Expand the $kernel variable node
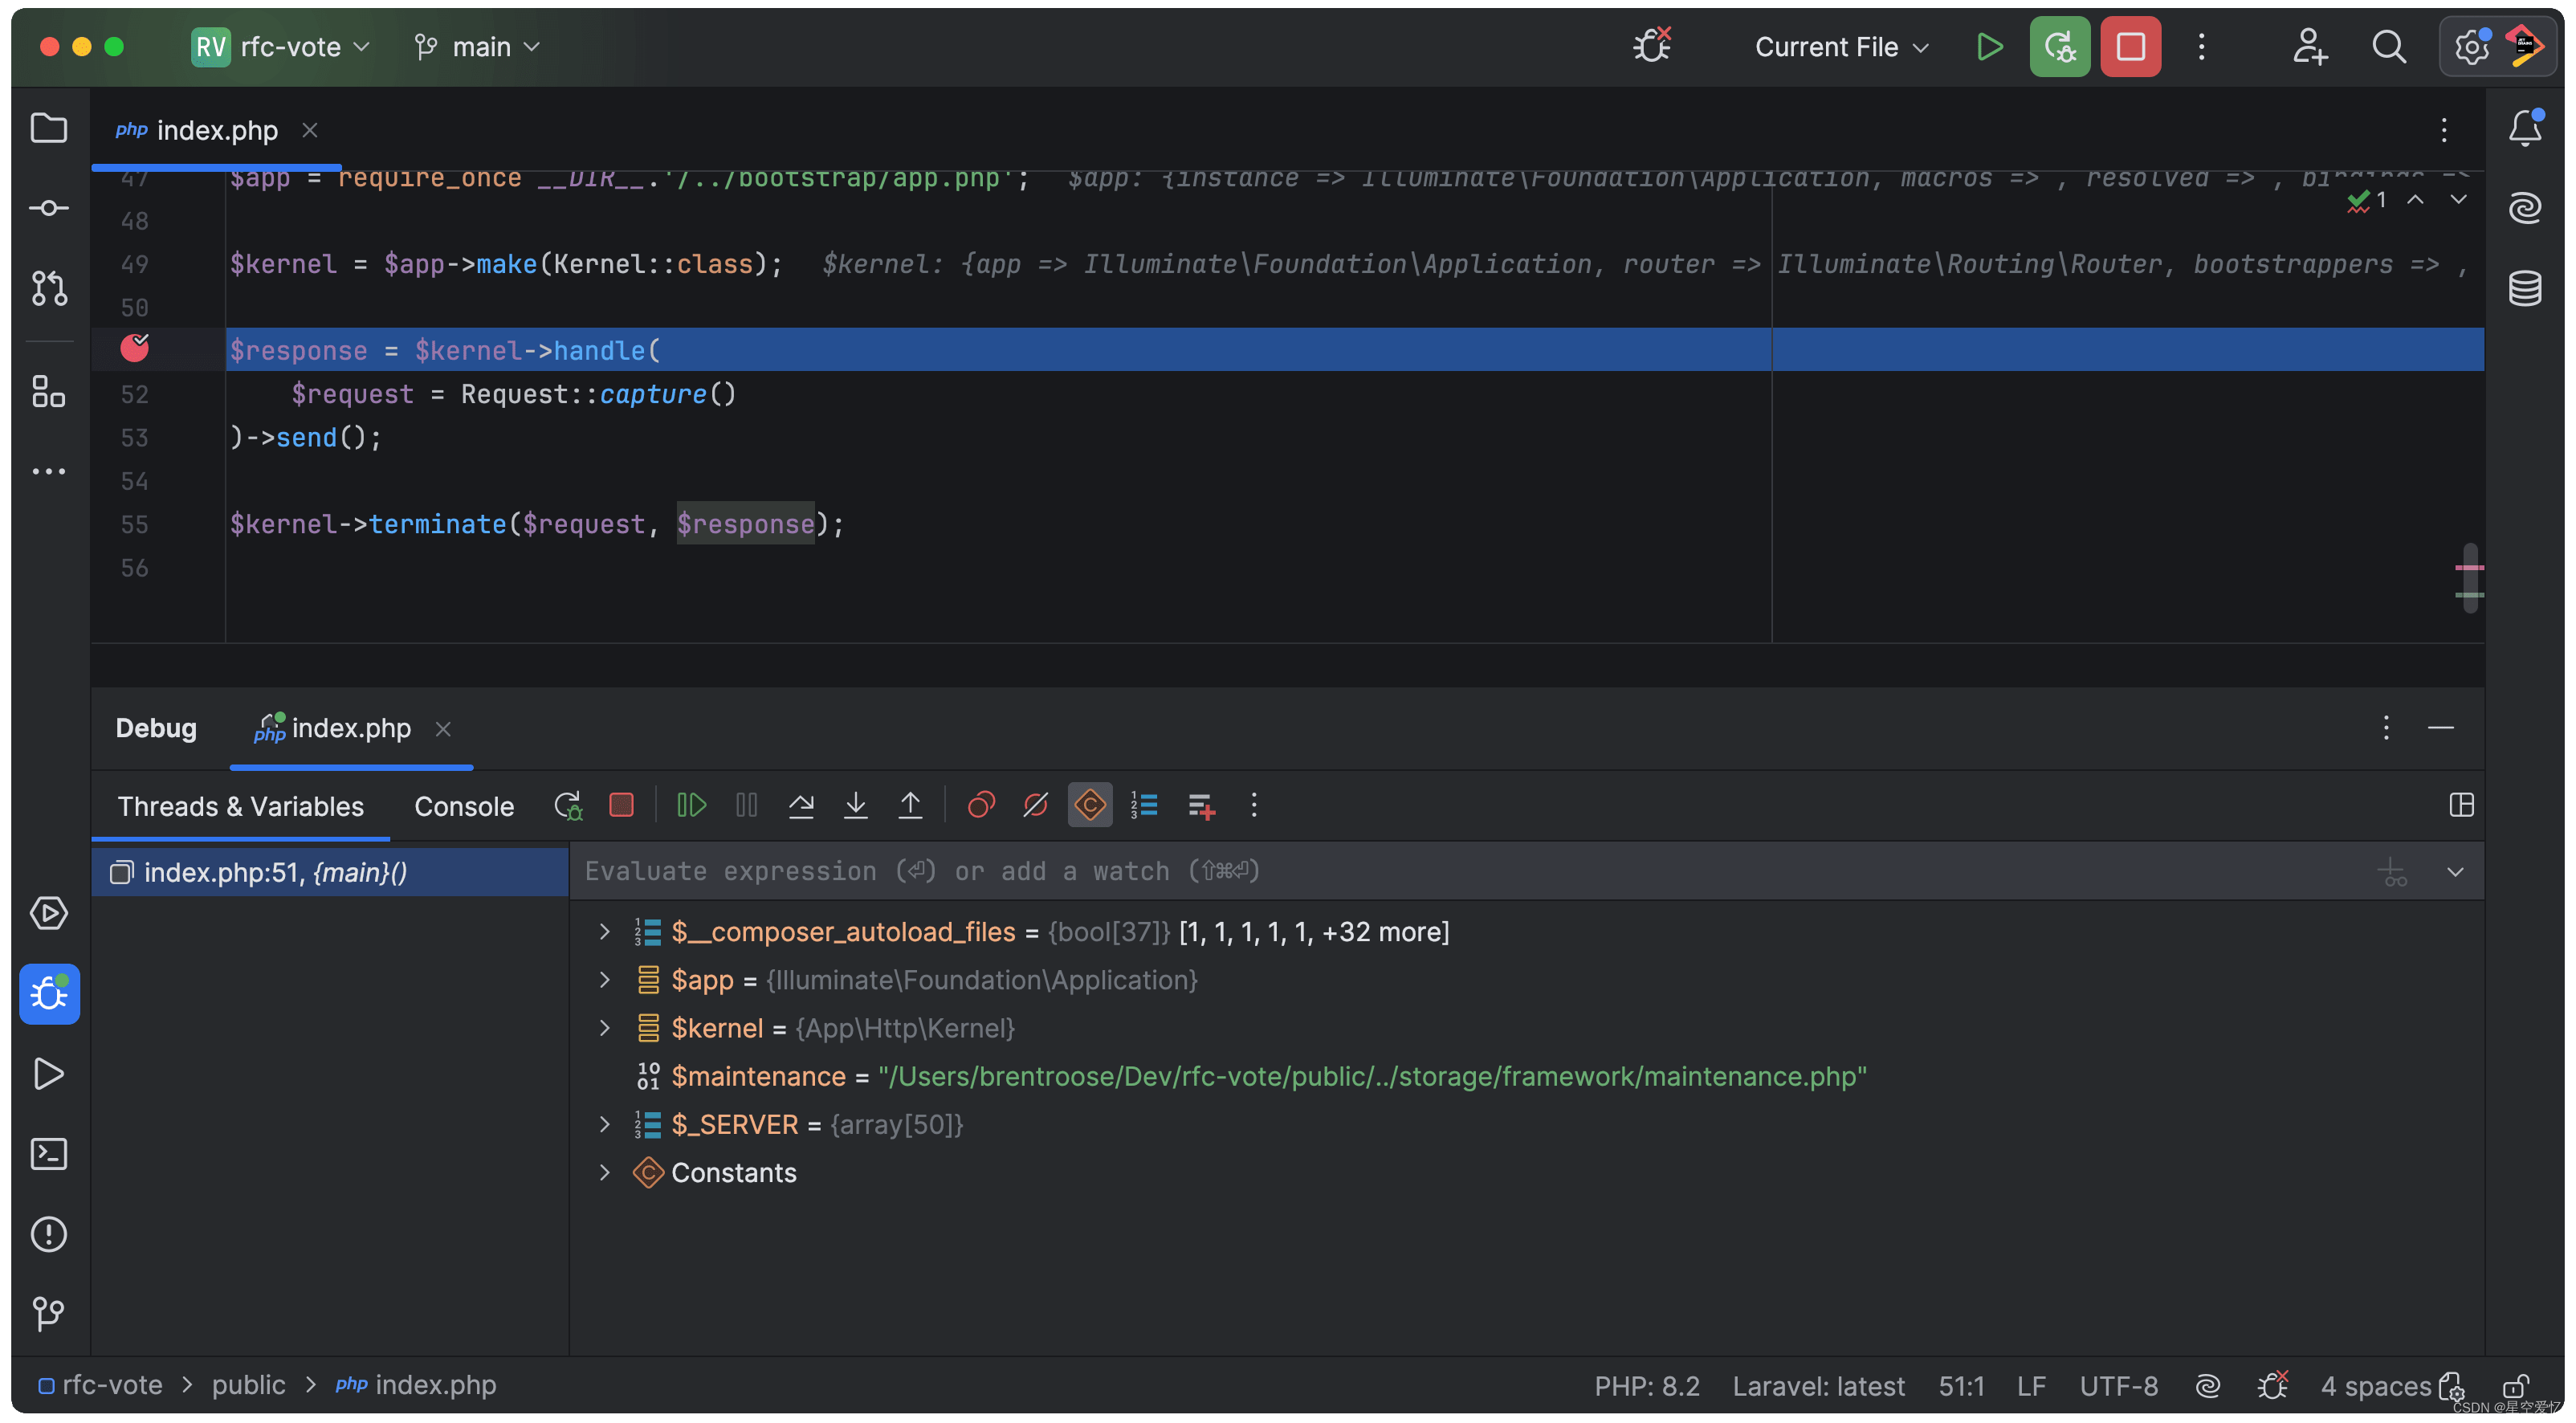The height and width of the screenshot is (1423, 2576). [x=604, y=1027]
